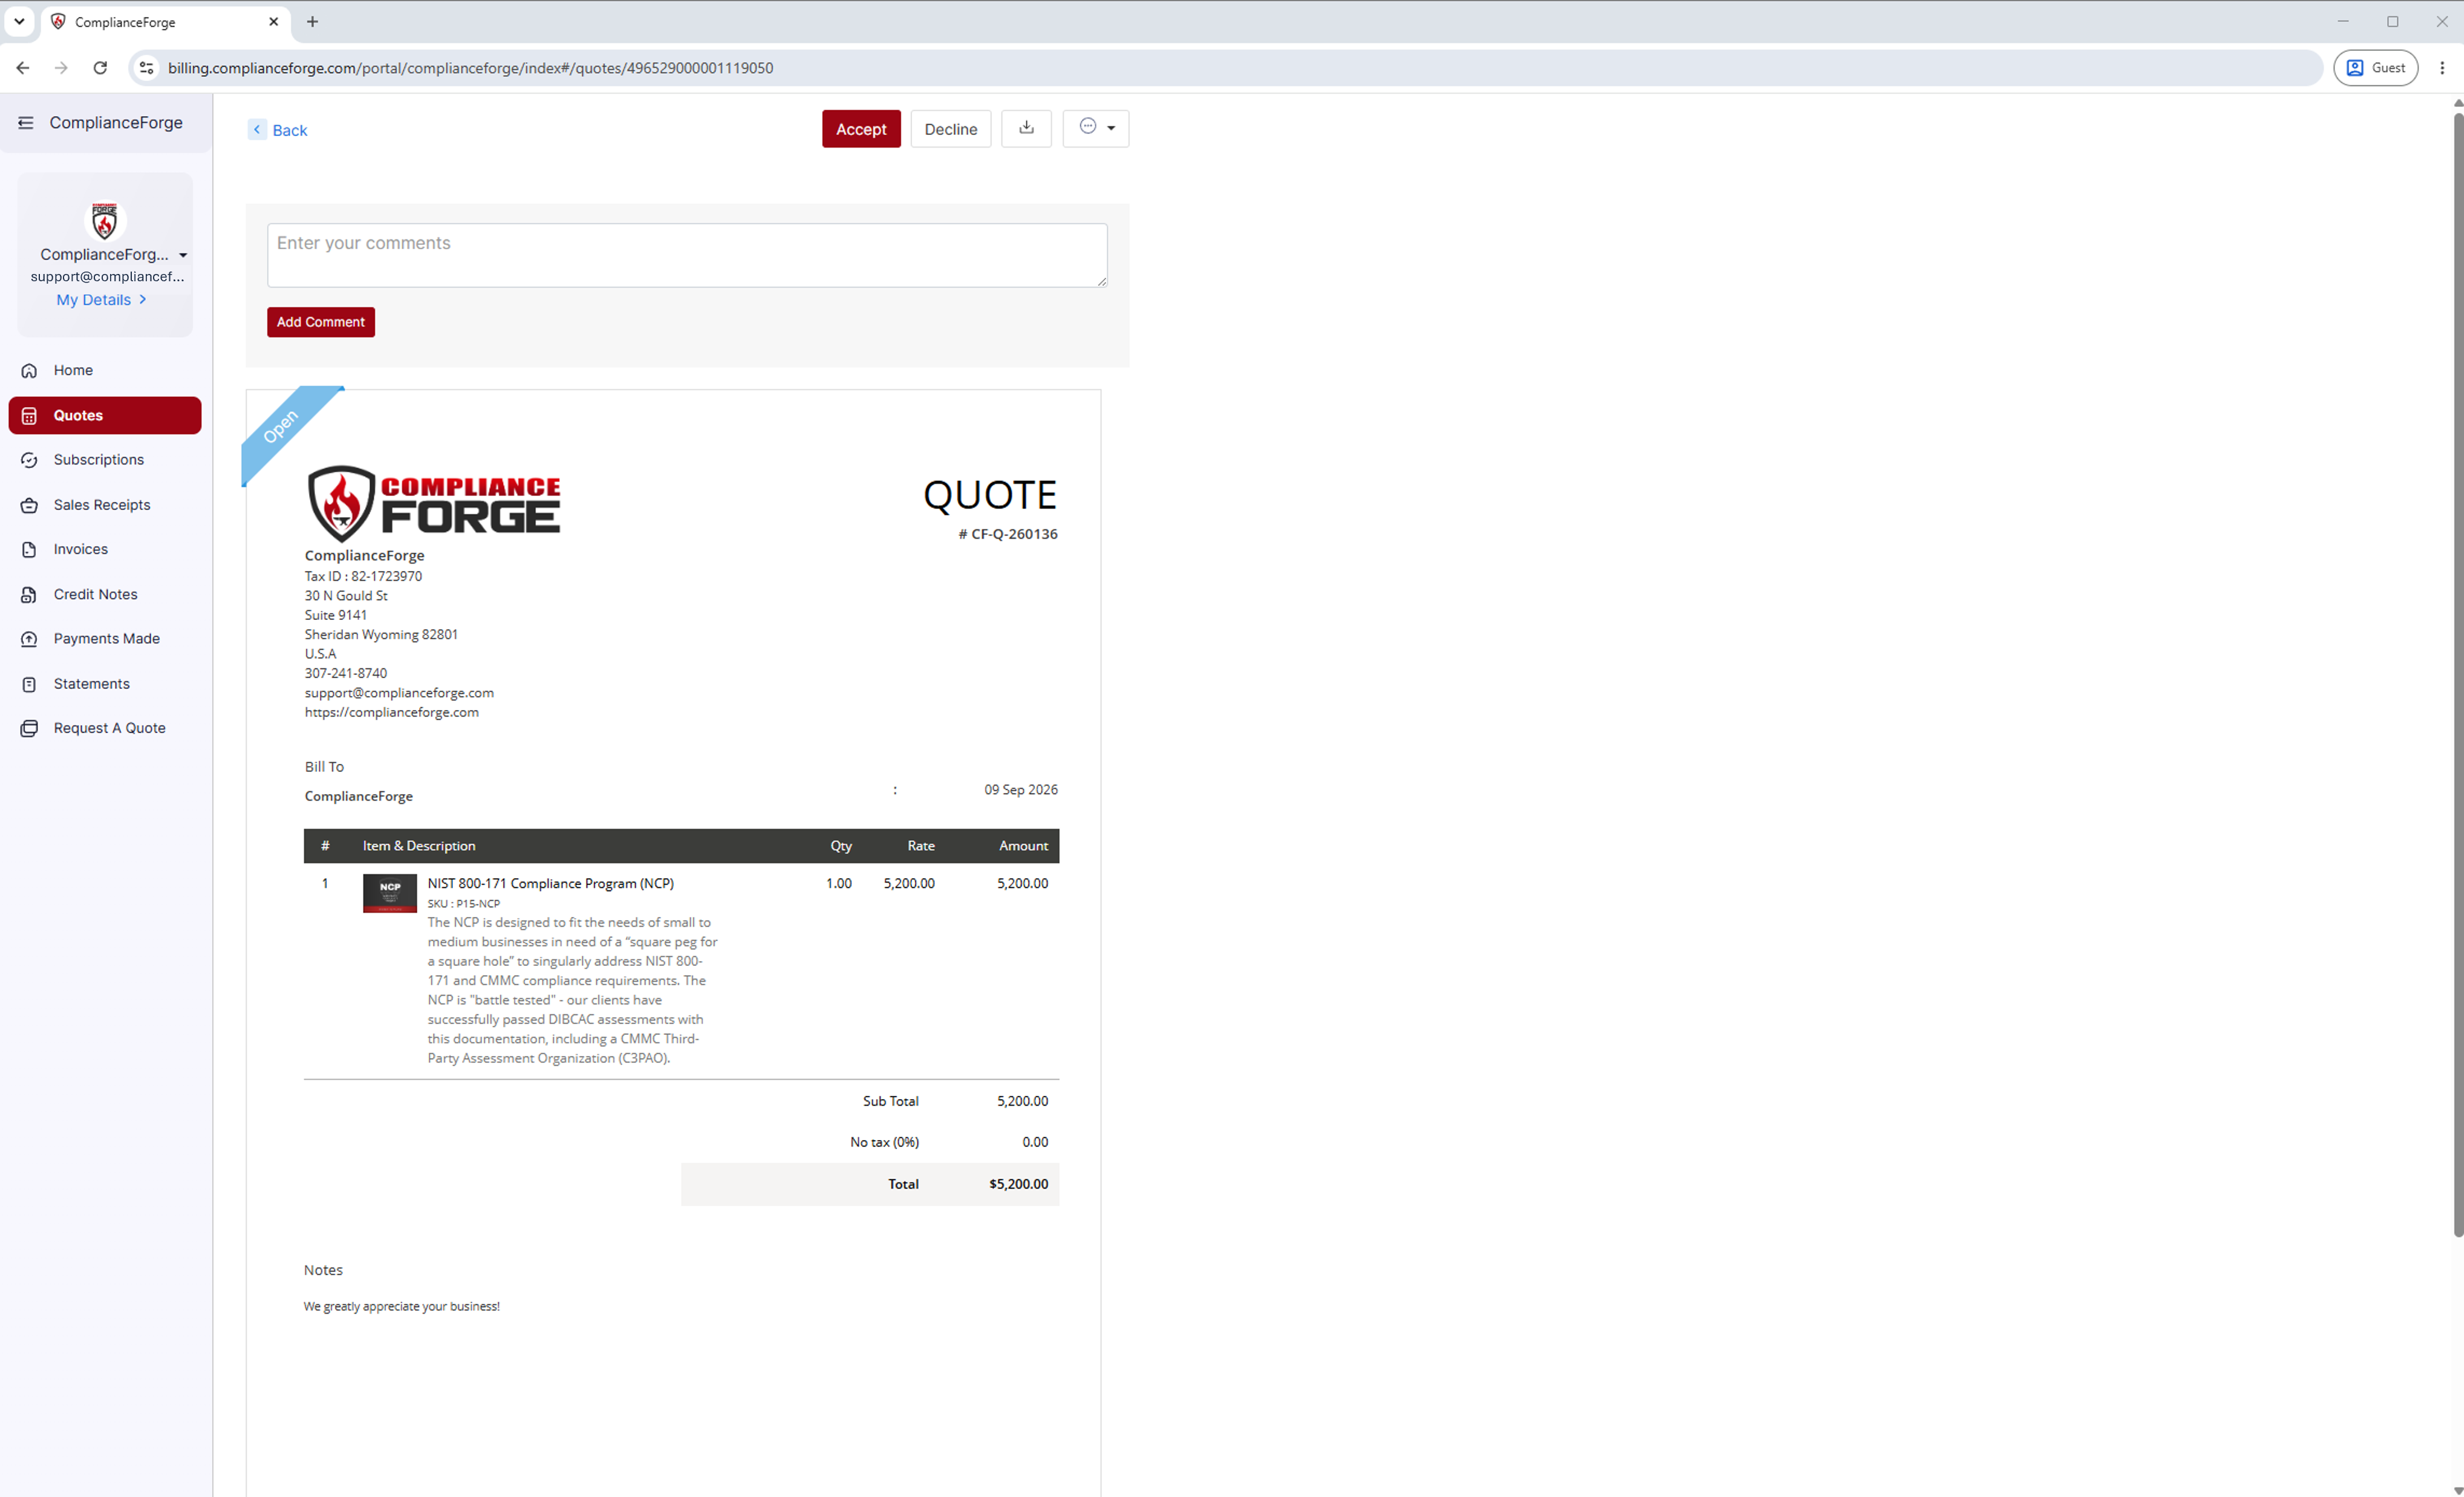Focus the Enter your comments box
This screenshot has height=1497, width=2464.
687,255
